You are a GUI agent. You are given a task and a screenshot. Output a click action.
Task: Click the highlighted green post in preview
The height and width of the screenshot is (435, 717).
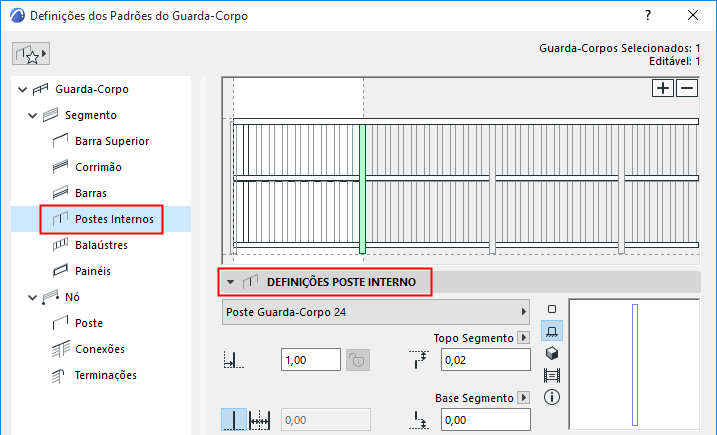(362, 189)
